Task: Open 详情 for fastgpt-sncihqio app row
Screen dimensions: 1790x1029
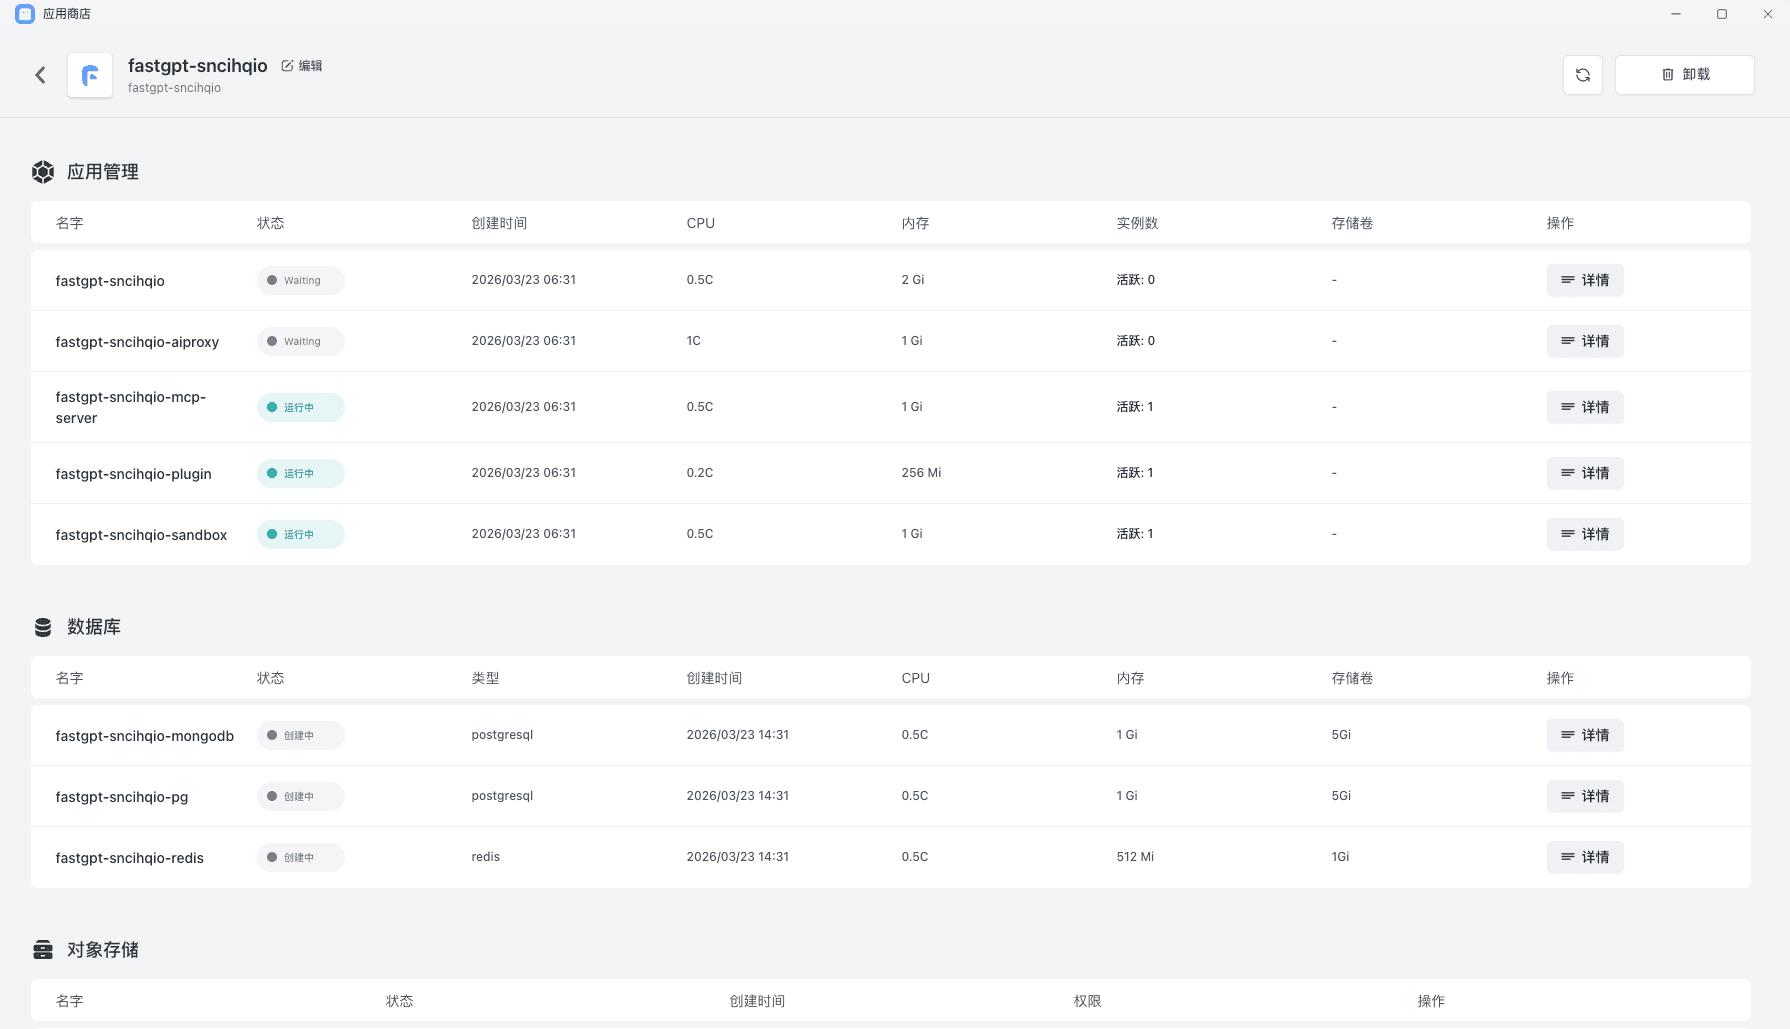Action: click(x=1585, y=280)
